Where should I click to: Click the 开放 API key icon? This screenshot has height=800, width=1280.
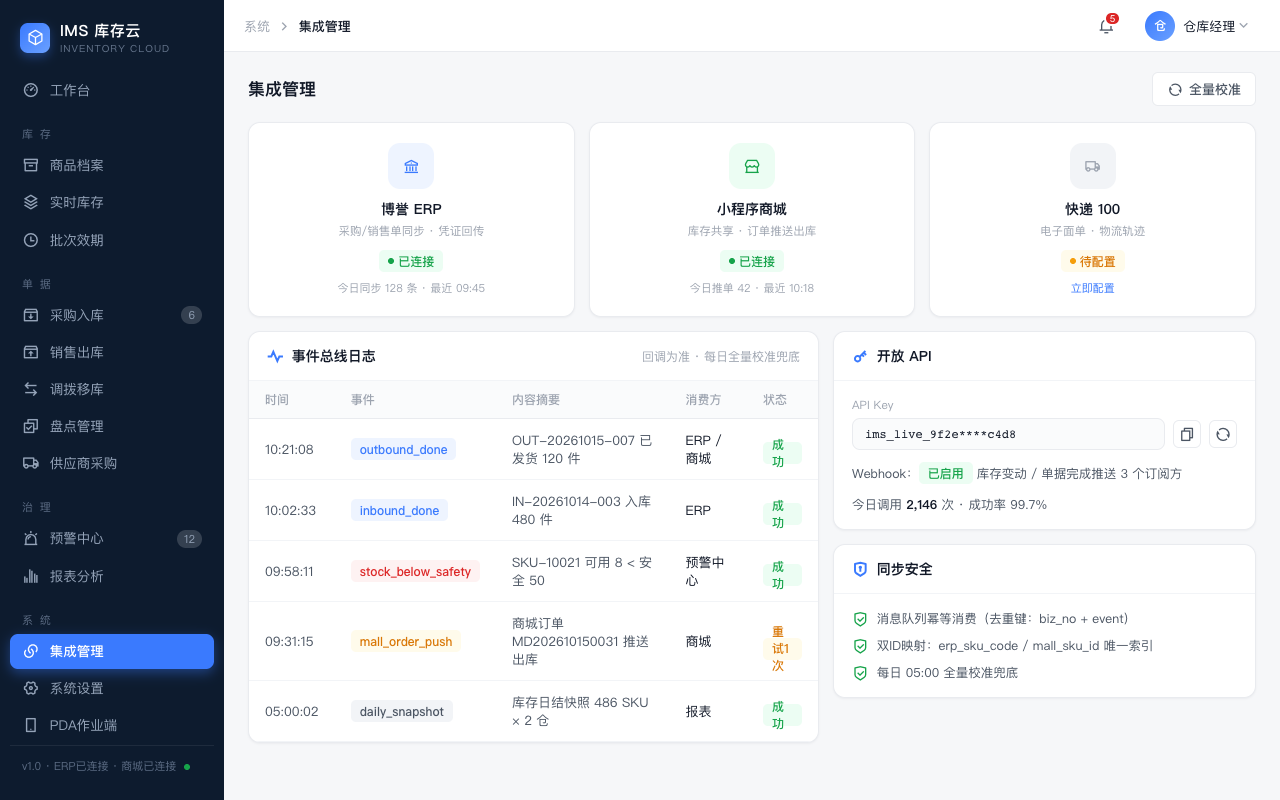point(860,356)
